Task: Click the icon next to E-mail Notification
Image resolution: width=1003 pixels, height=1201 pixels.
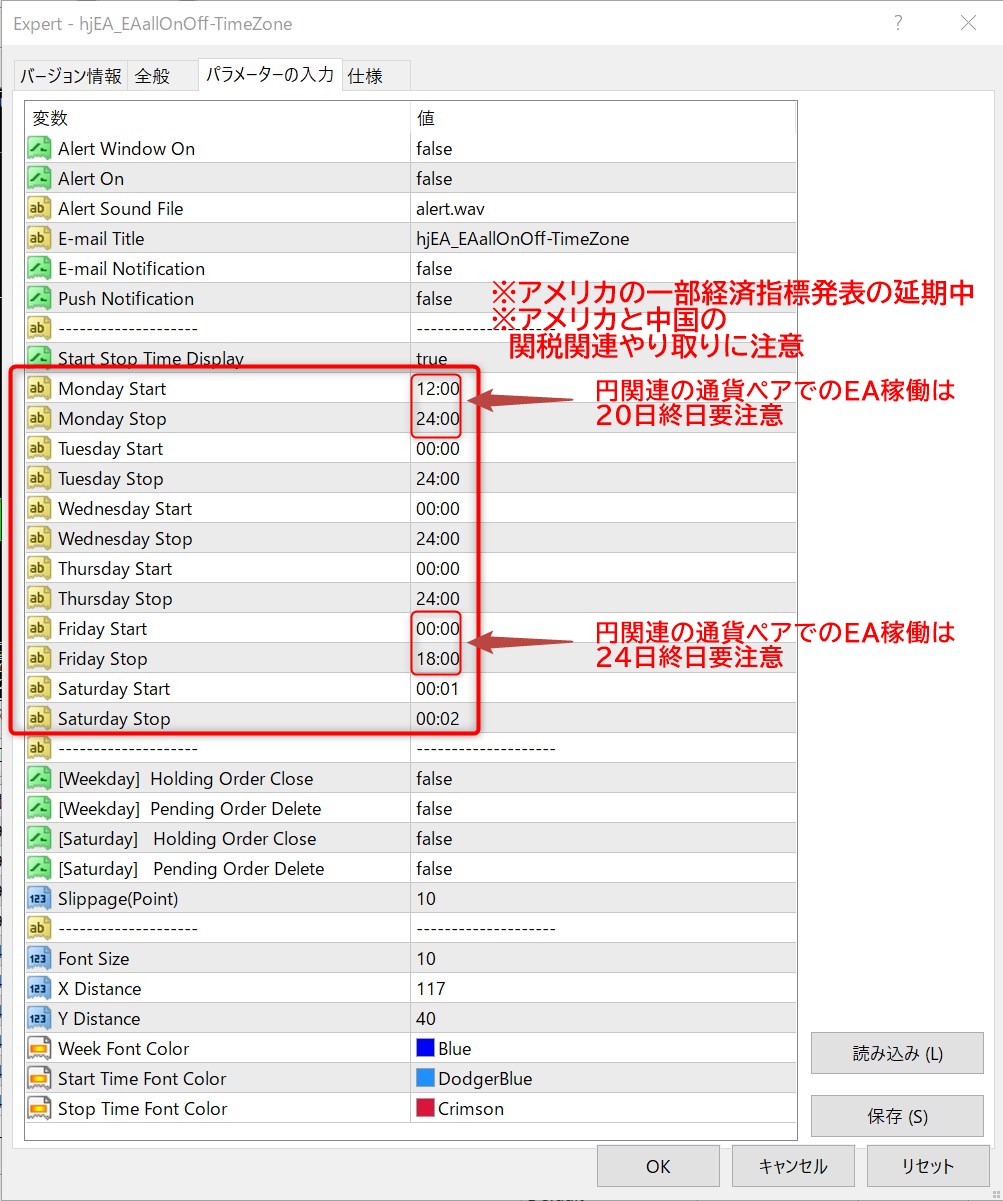Action: (39, 269)
